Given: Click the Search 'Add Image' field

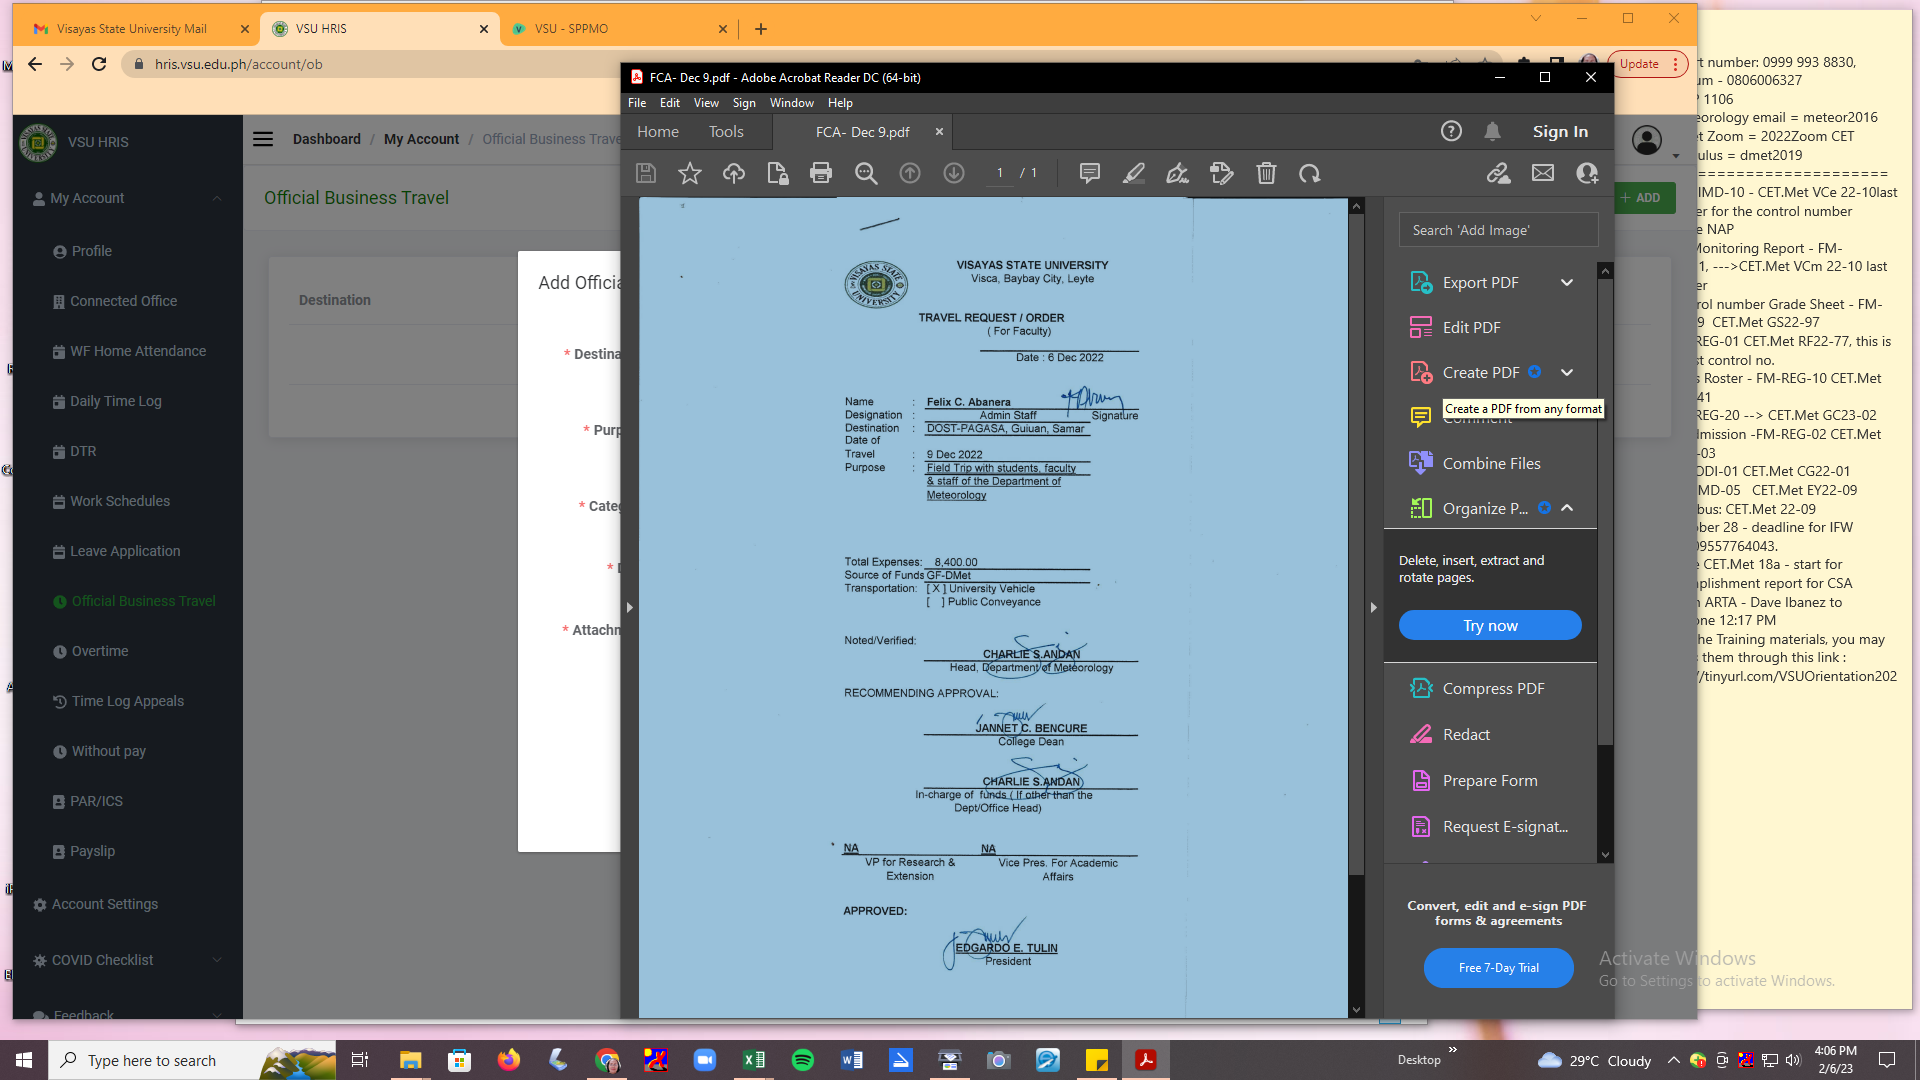Looking at the screenshot, I should 1497,230.
